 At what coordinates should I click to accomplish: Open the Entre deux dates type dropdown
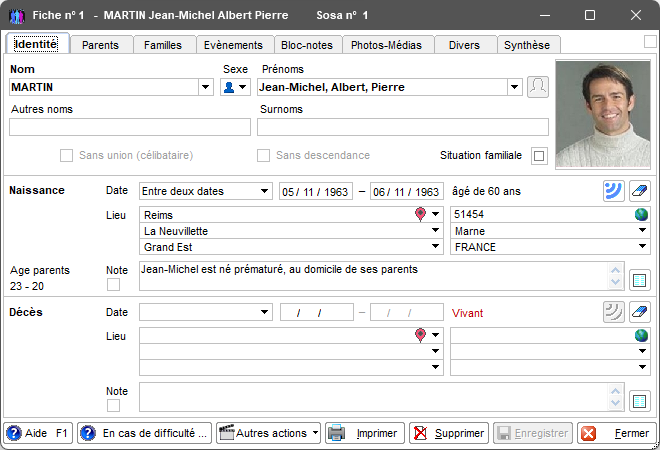click(x=264, y=191)
